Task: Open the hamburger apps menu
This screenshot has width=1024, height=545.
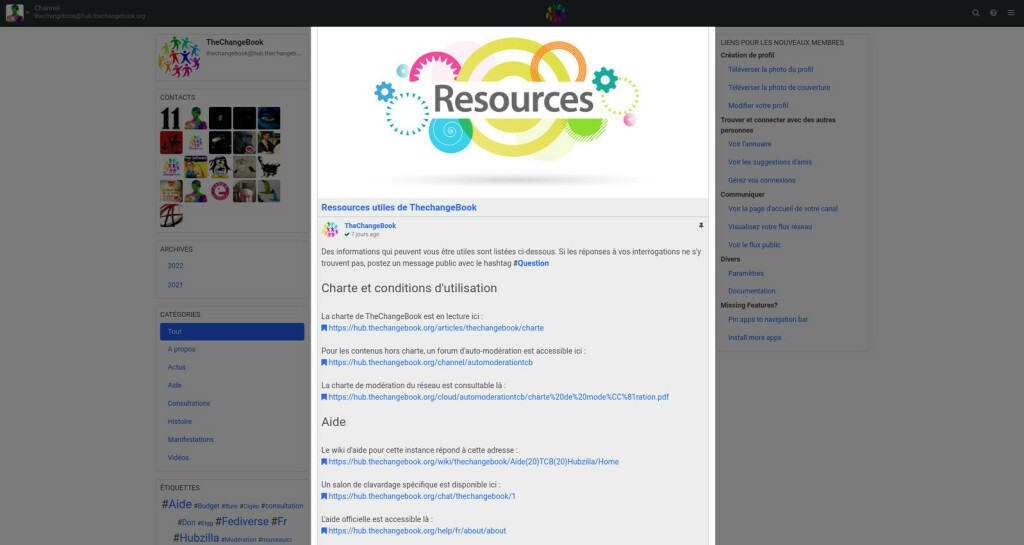Action: 1011,13
